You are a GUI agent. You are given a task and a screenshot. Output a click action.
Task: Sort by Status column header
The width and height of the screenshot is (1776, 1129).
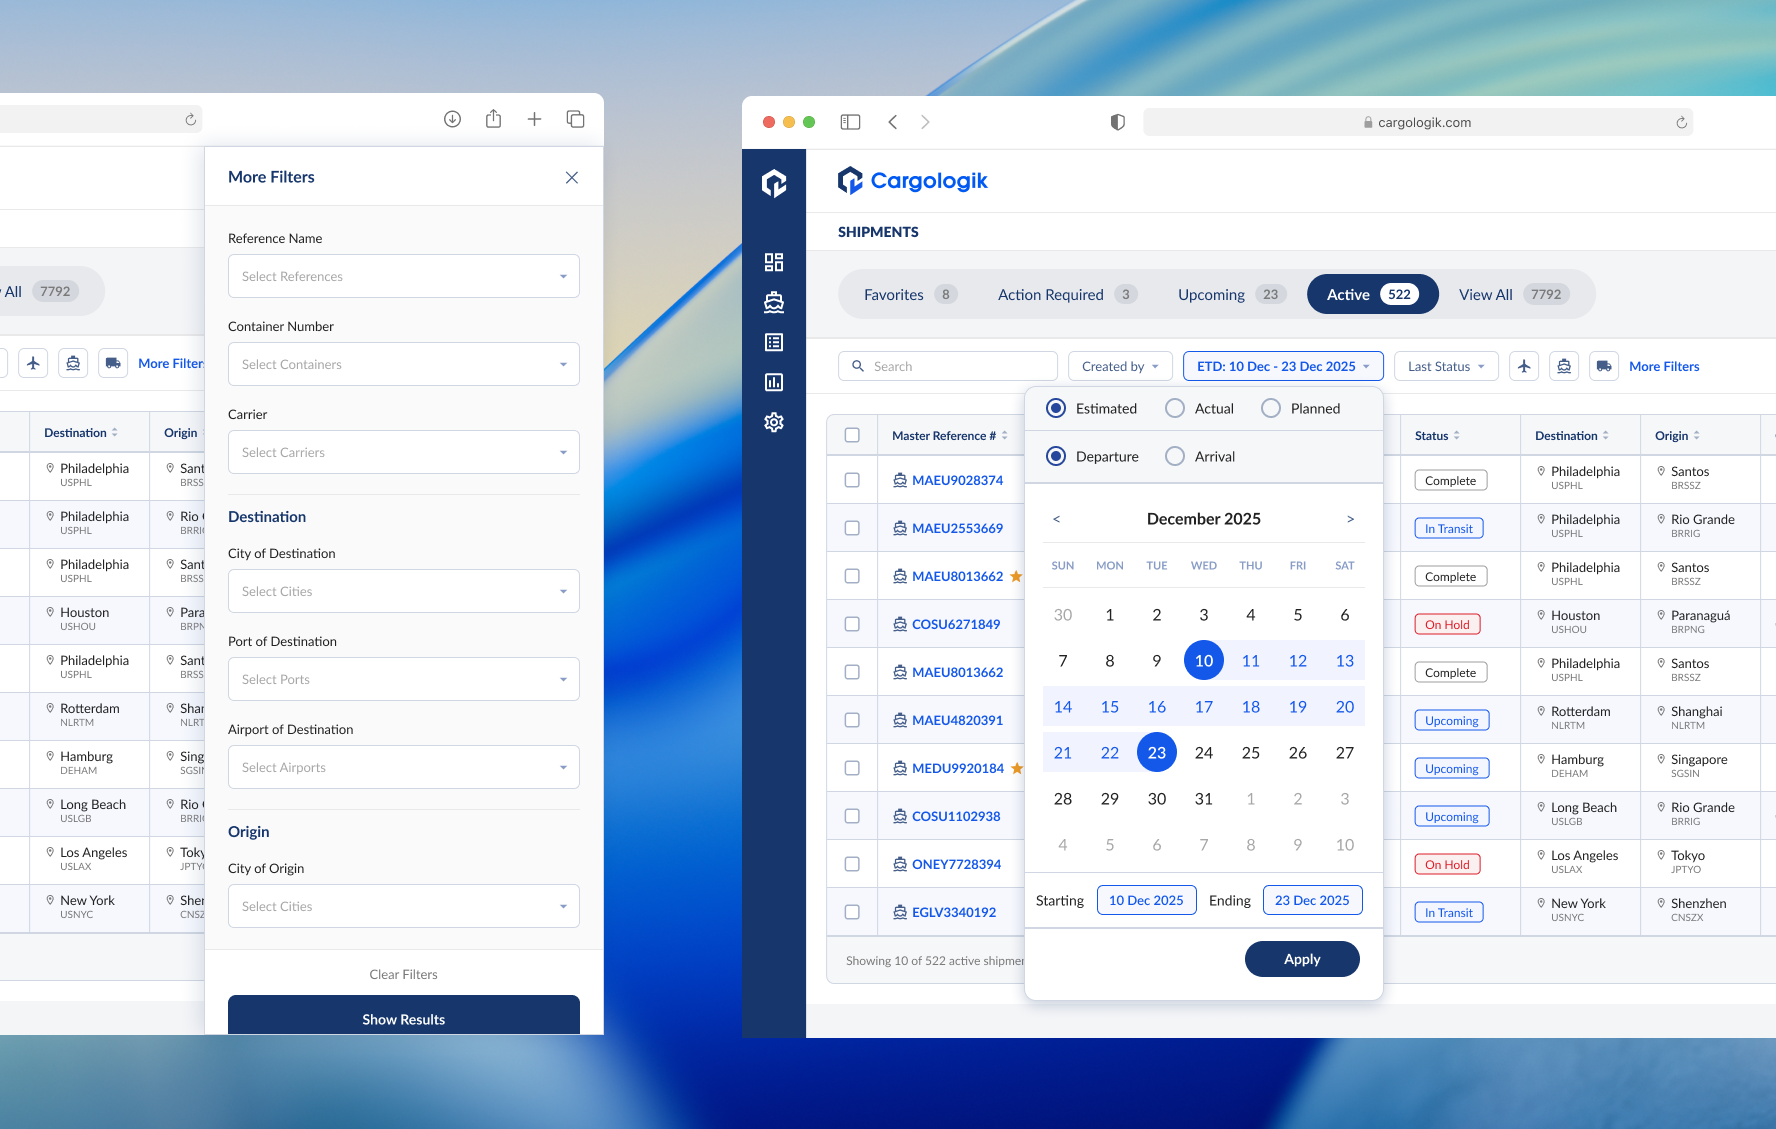1437,435
